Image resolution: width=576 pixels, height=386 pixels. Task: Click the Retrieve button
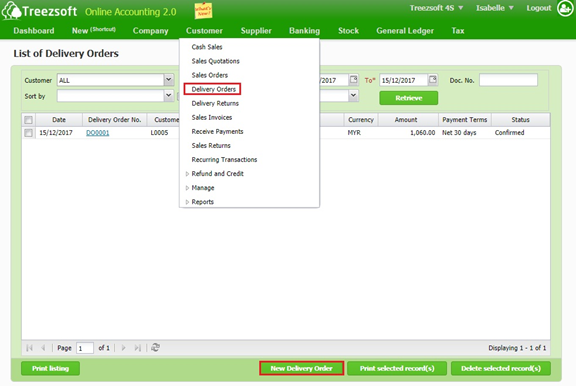[408, 98]
